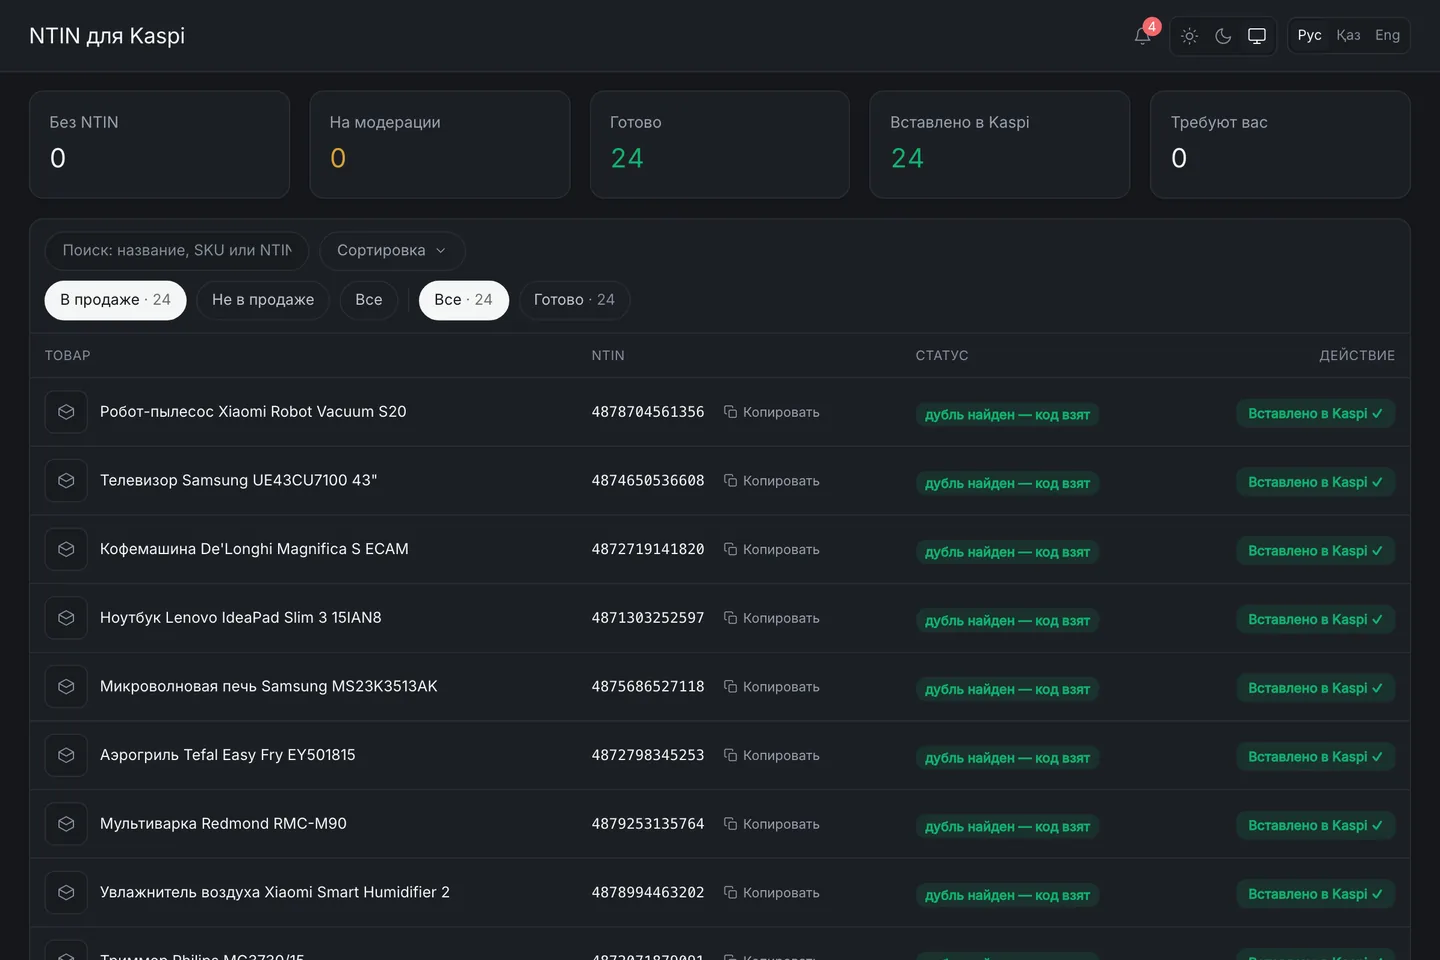Image resolution: width=1440 pixels, height=960 pixels.
Task: Click the NTIN для Kaspi title
Action: coord(107,36)
